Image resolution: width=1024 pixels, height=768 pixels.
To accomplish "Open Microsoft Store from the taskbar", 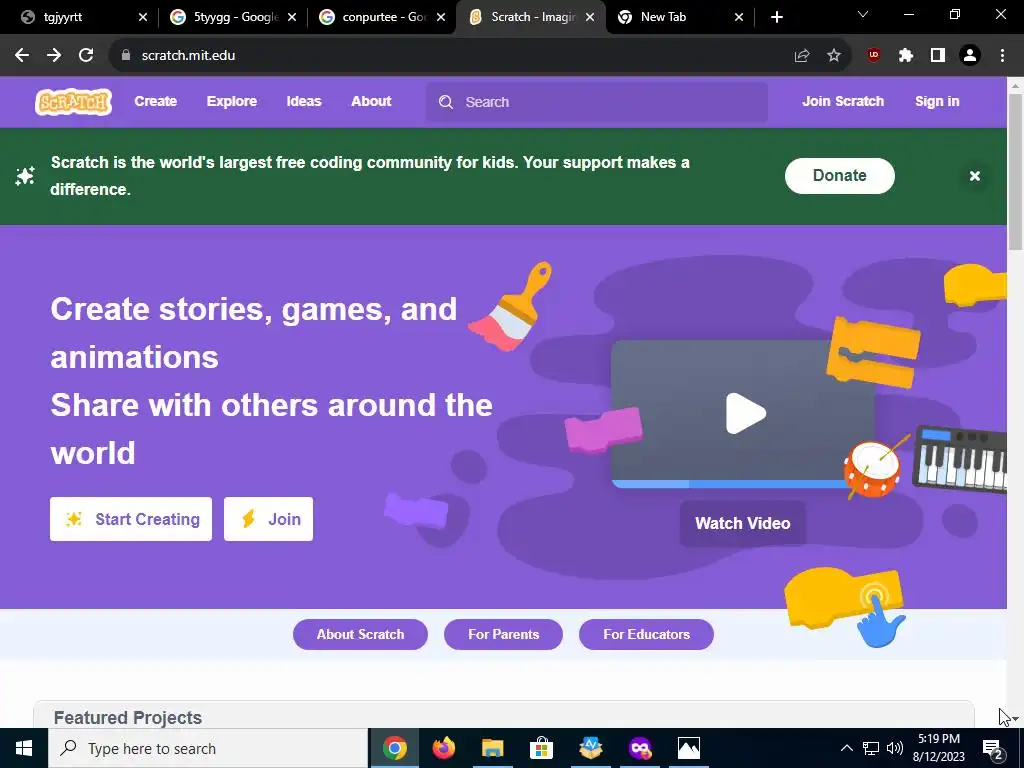I will [x=541, y=748].
